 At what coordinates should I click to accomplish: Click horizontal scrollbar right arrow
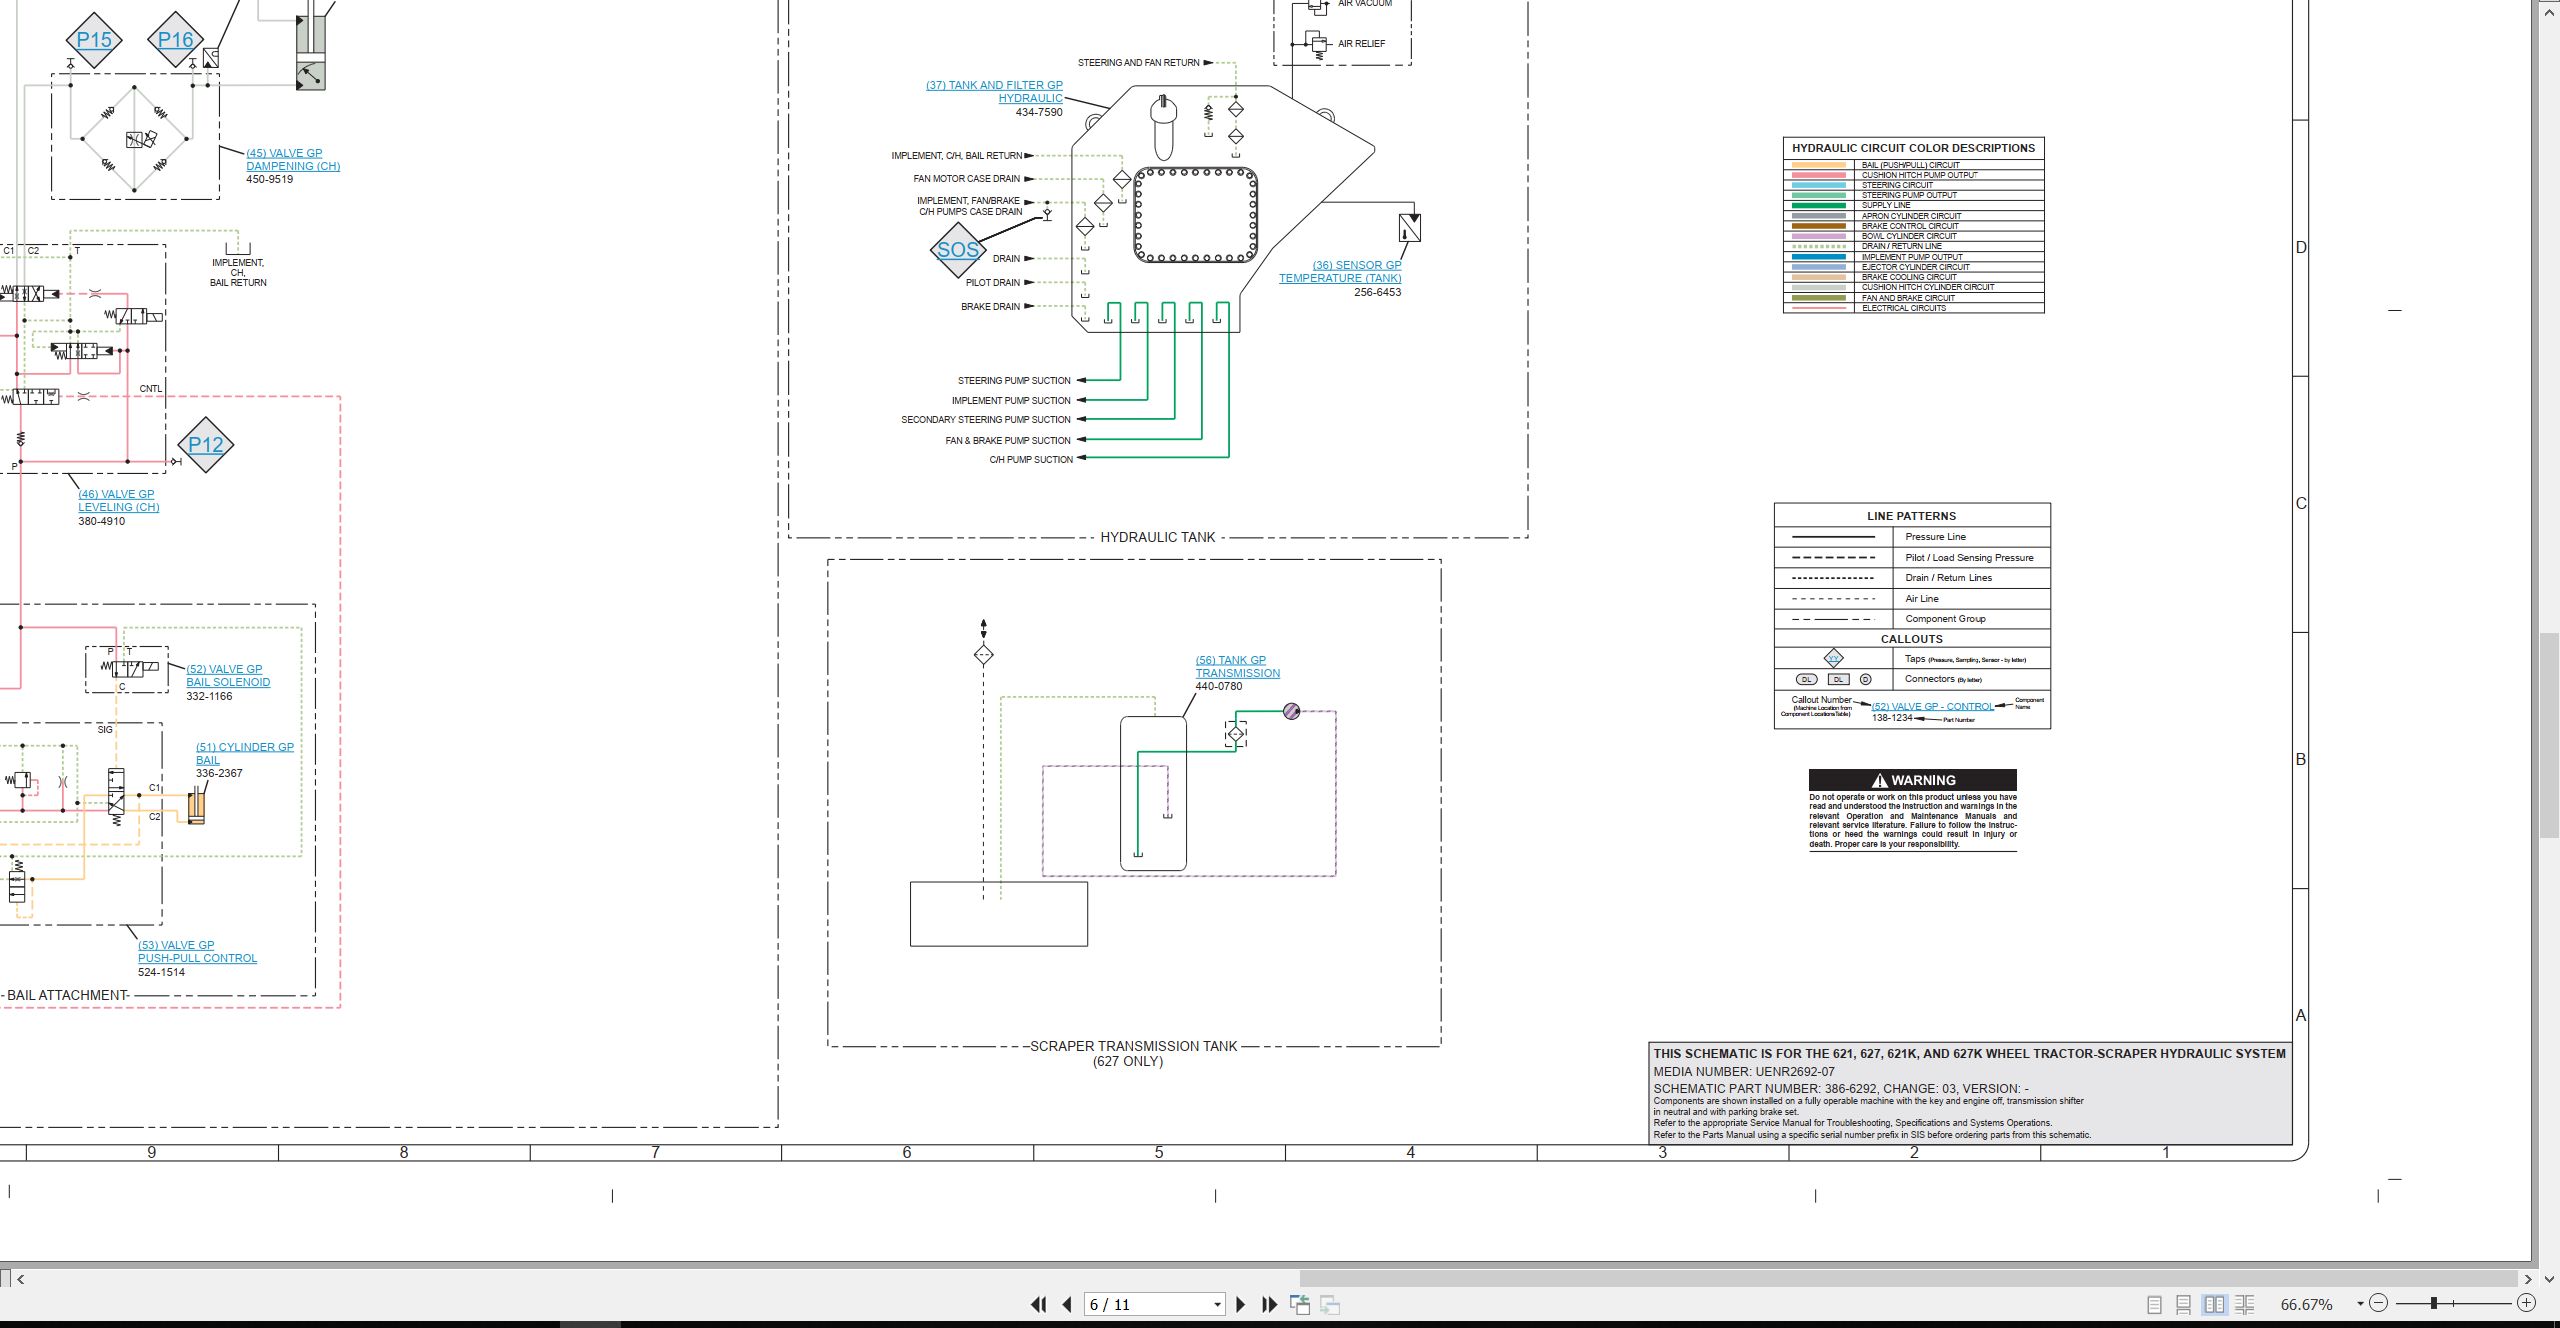pos(2528,1278)
